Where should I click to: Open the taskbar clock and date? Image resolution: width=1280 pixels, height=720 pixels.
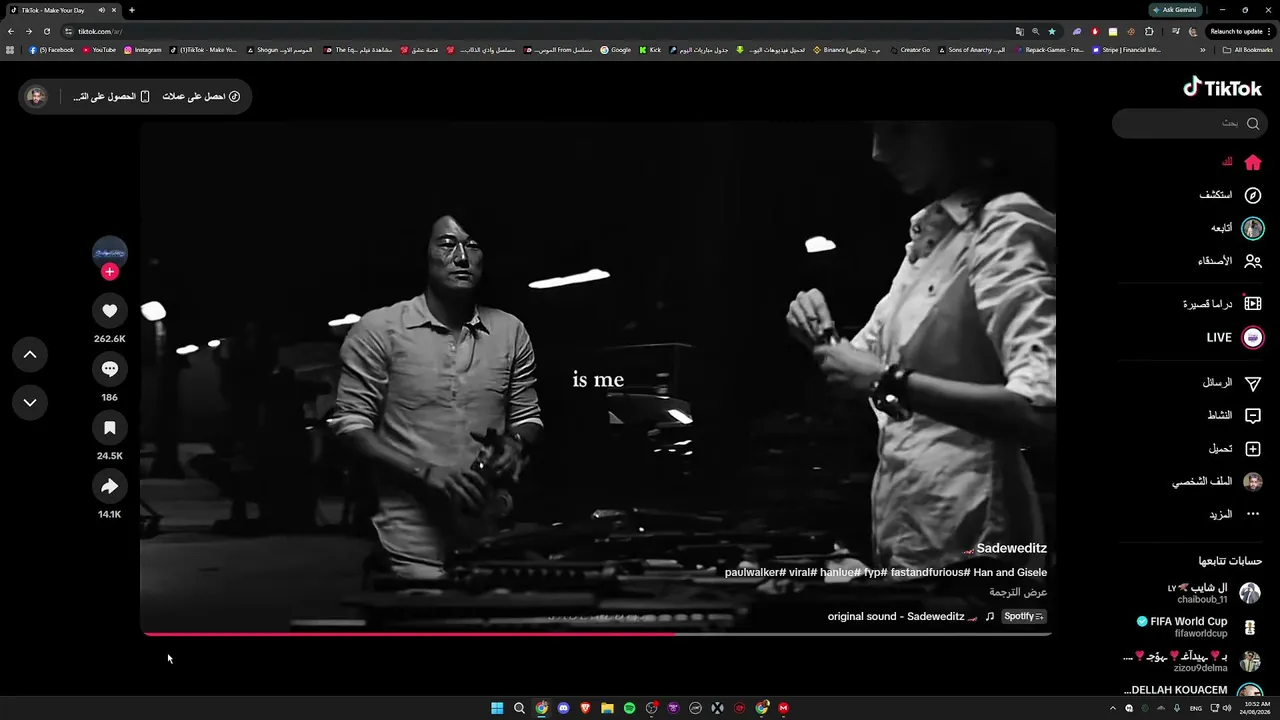[1254, 708]
